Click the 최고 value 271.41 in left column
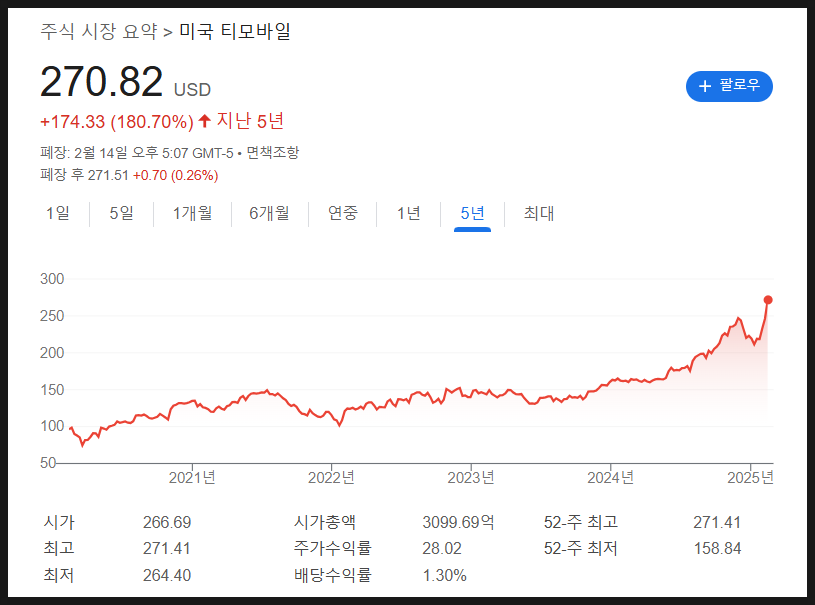Image resolution: width=815 pixels, height=605 pixels. pos(167,548)
